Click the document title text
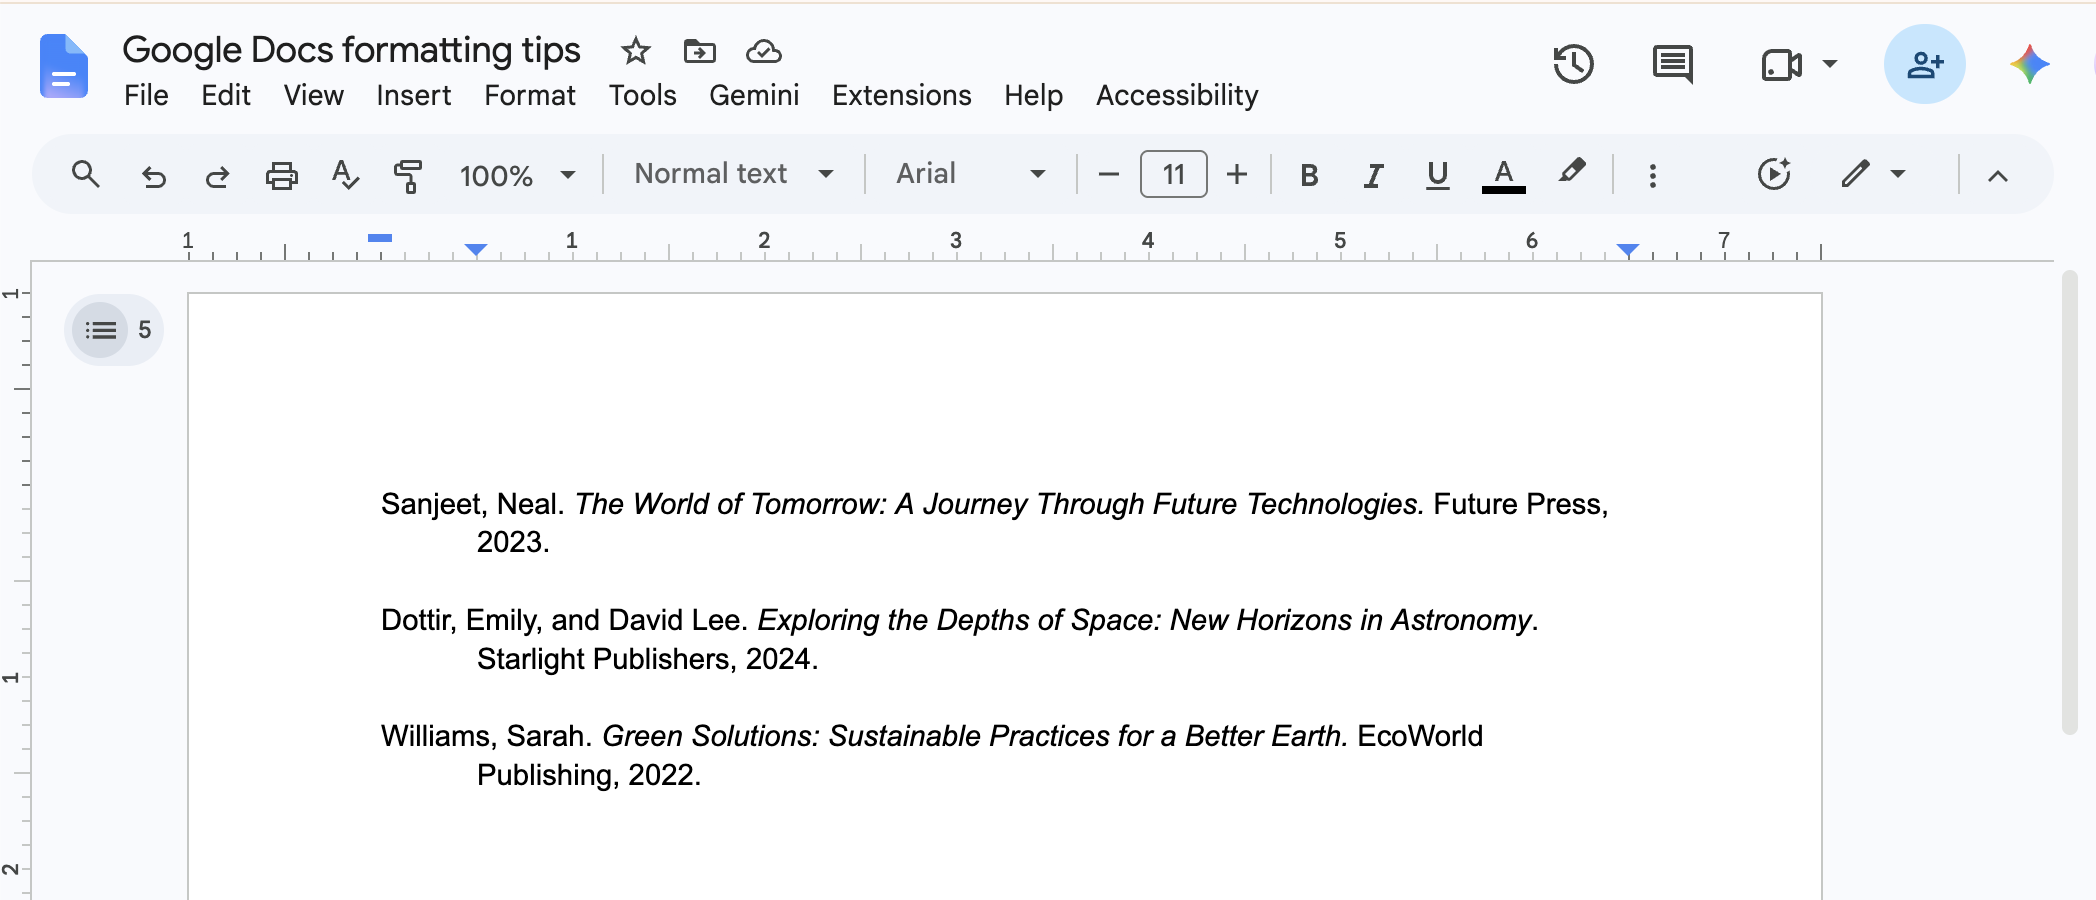This screenshot has height=900, width=2096. pyautogui.click(x=351, y=49)
